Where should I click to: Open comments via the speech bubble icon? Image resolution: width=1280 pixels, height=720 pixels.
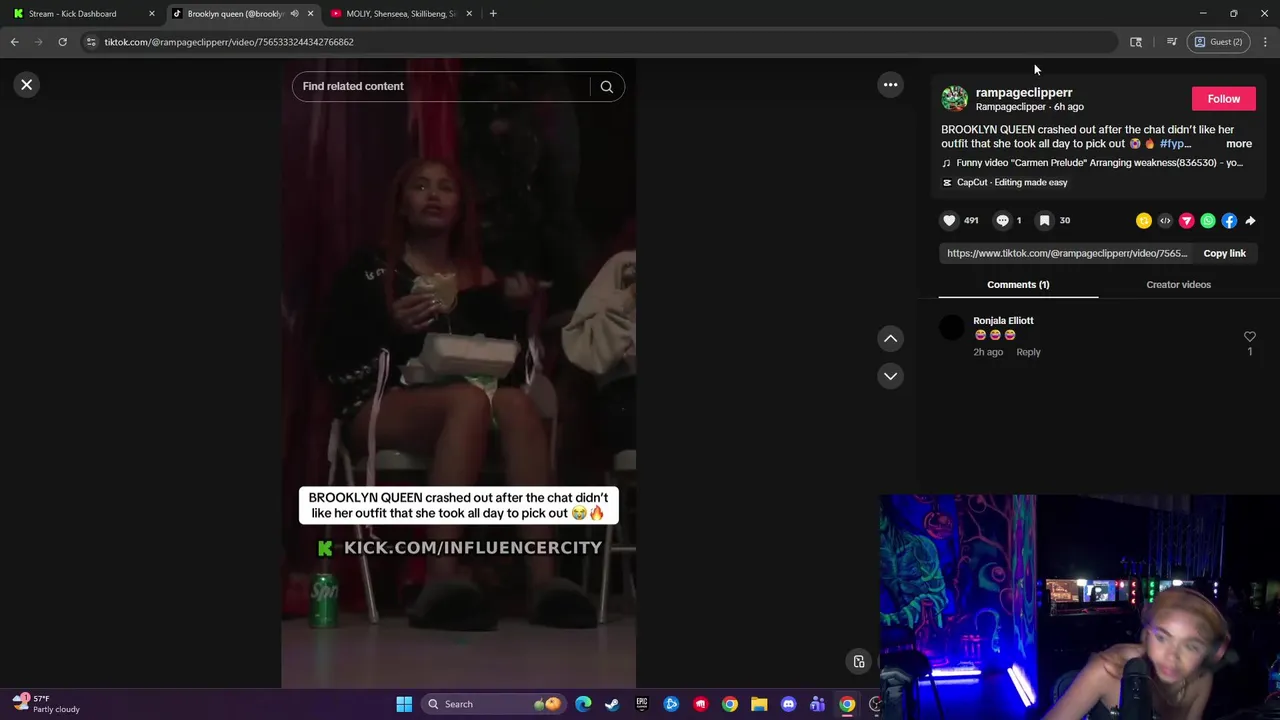[1002, 220]
